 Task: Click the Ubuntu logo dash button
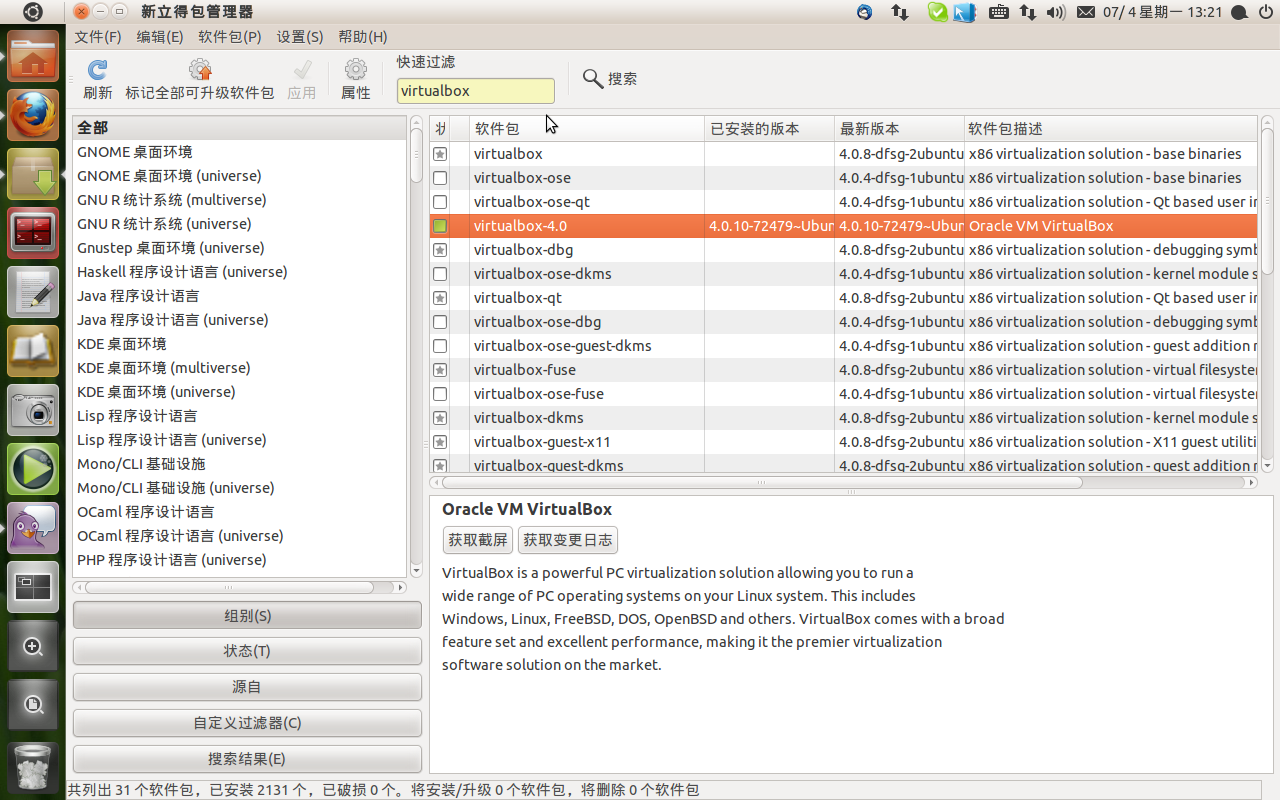(x=33, y=12)
